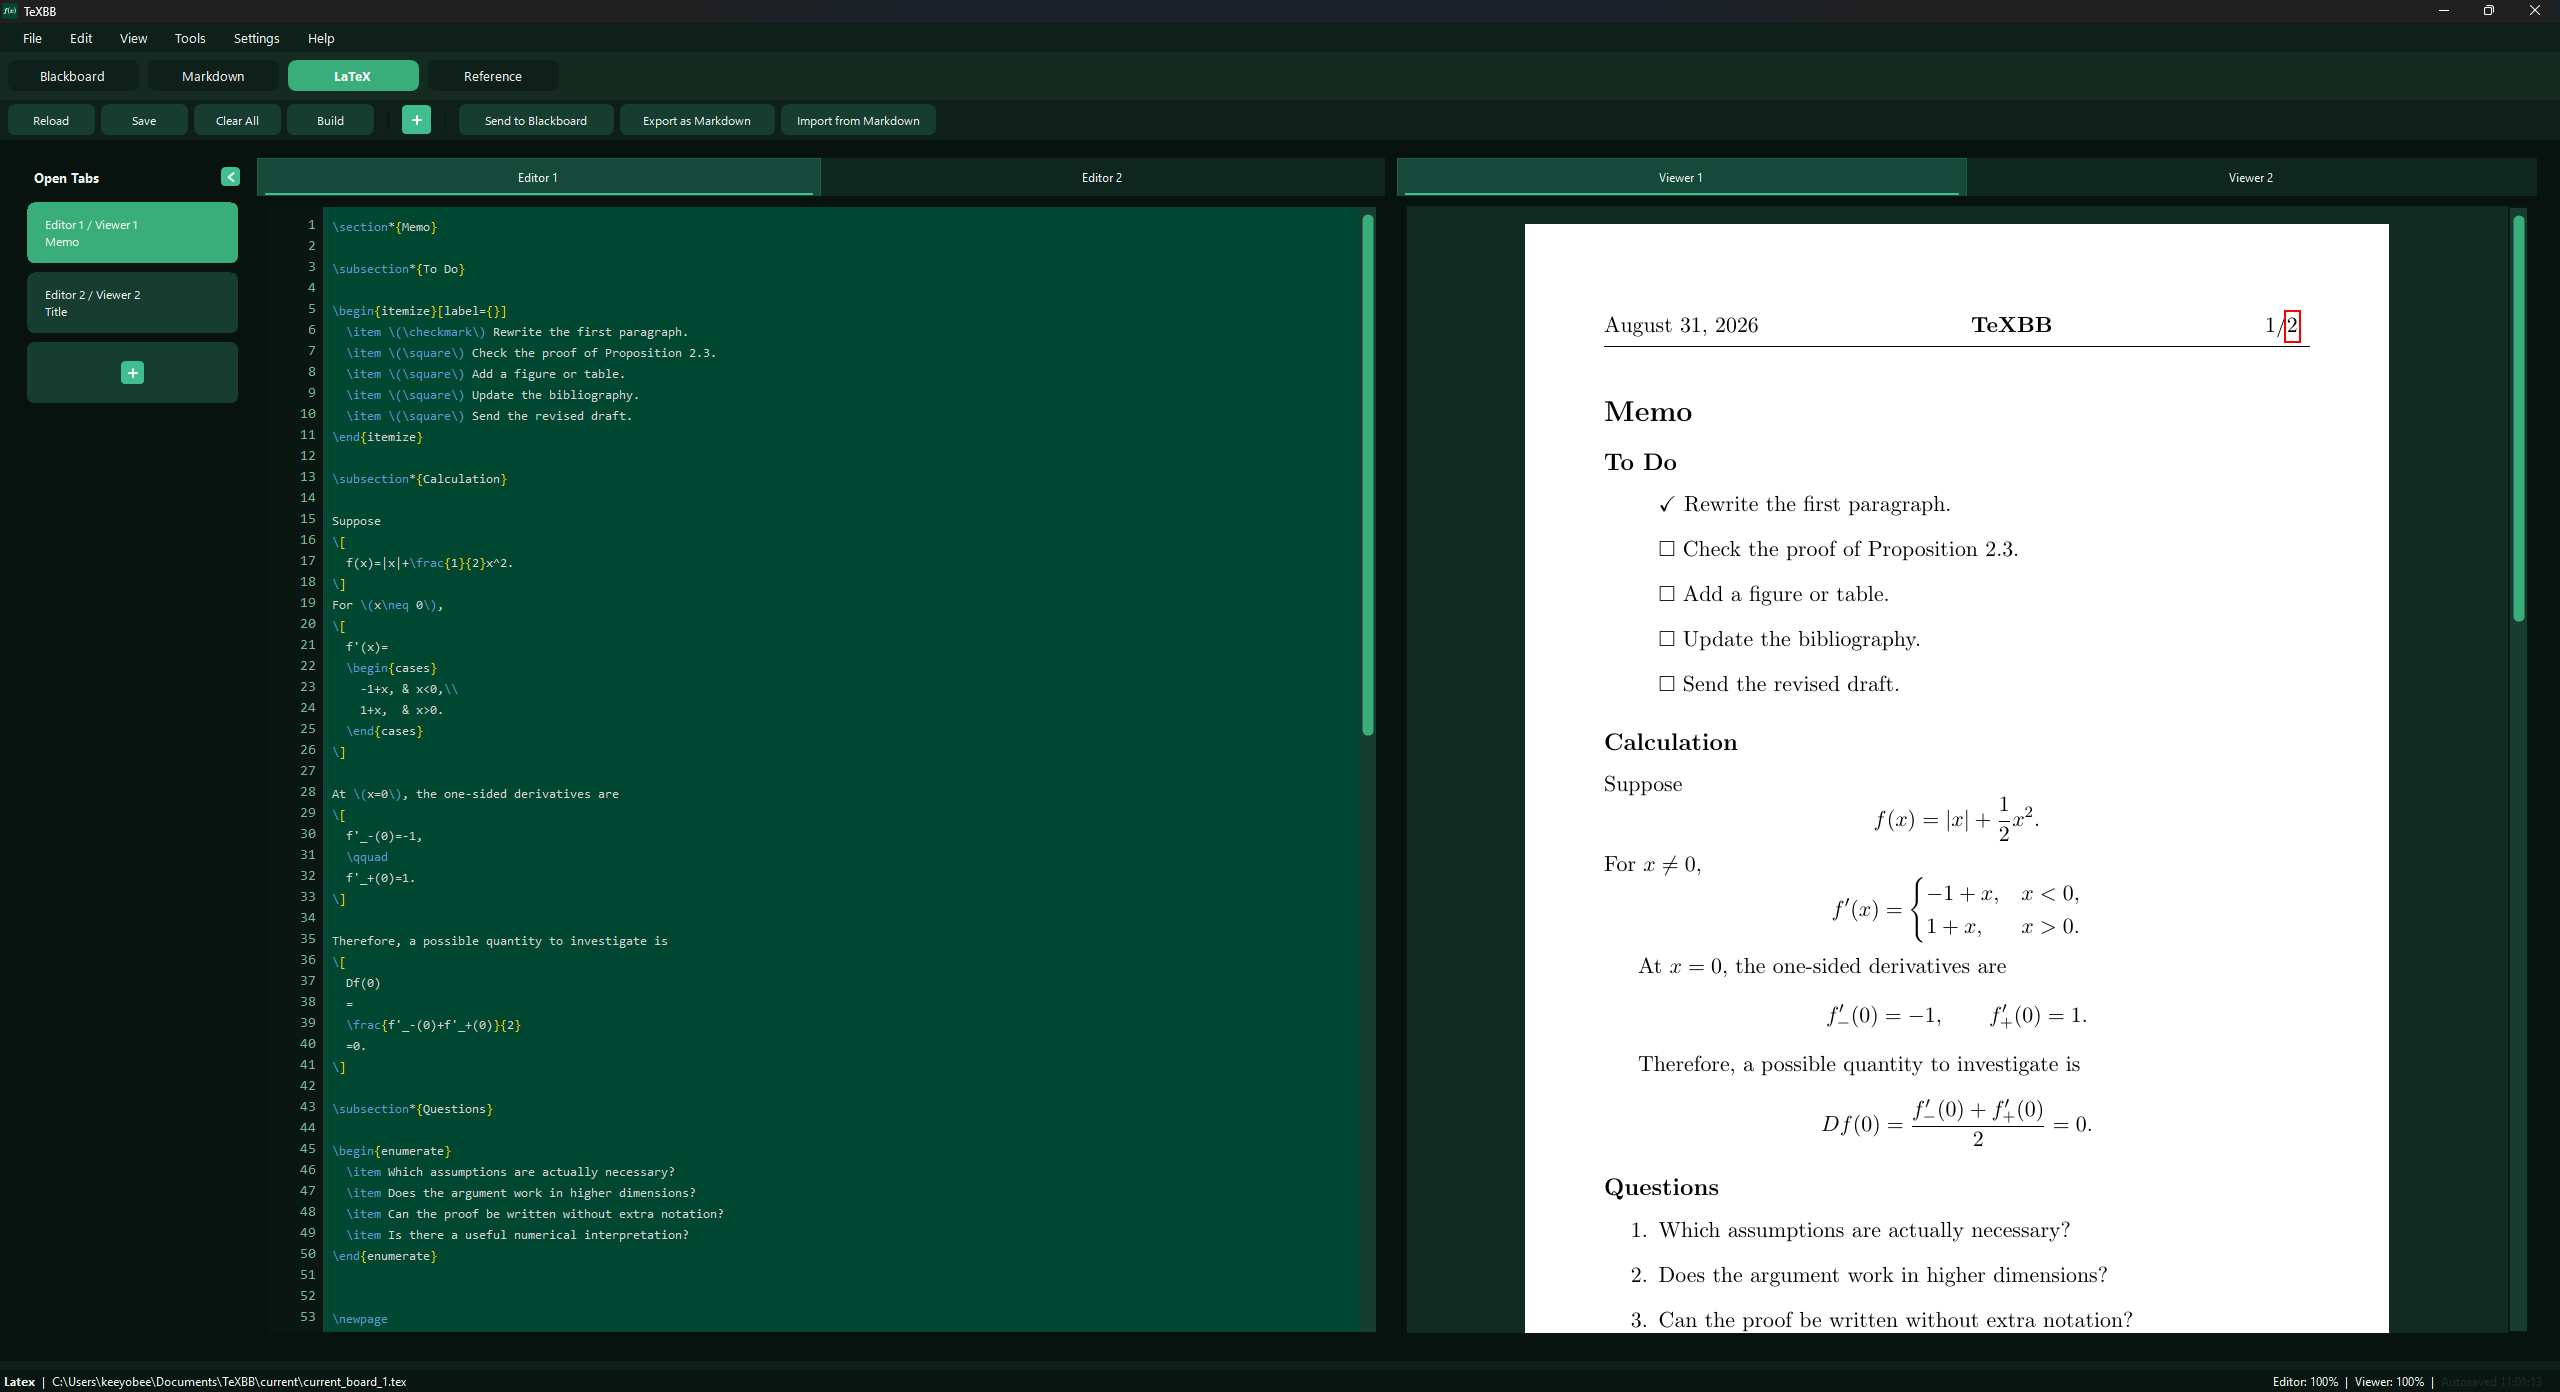
Task: Switch to the Reference mode tab
Action: pos(493,76)
